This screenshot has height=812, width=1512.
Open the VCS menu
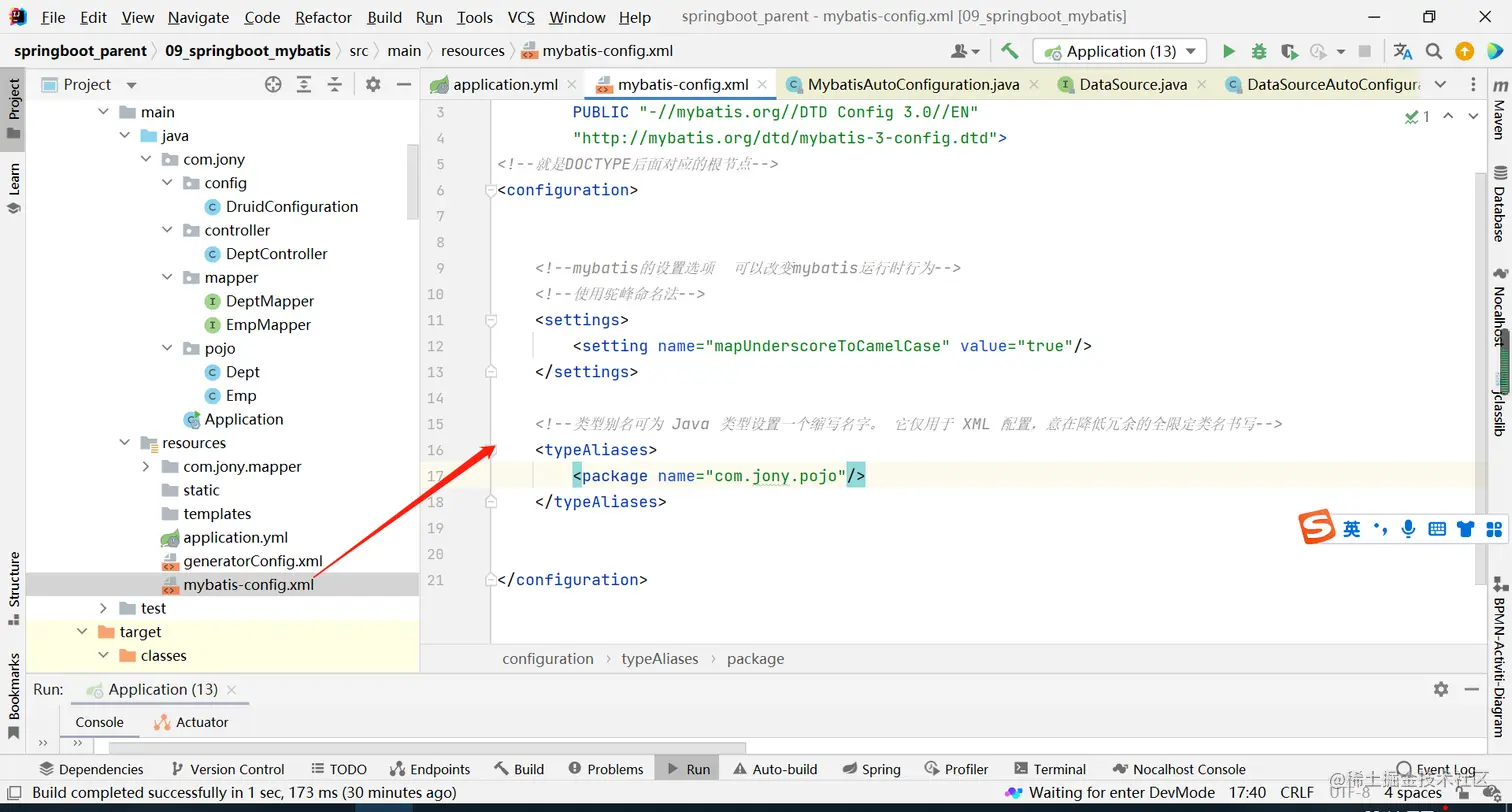(521, 17)
